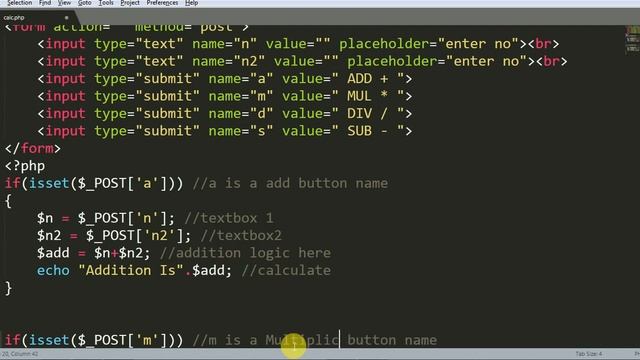Click the if(isset($_POST['m'])) statement
The width and height of the screenshot is (640, 360).
[94, 340]
